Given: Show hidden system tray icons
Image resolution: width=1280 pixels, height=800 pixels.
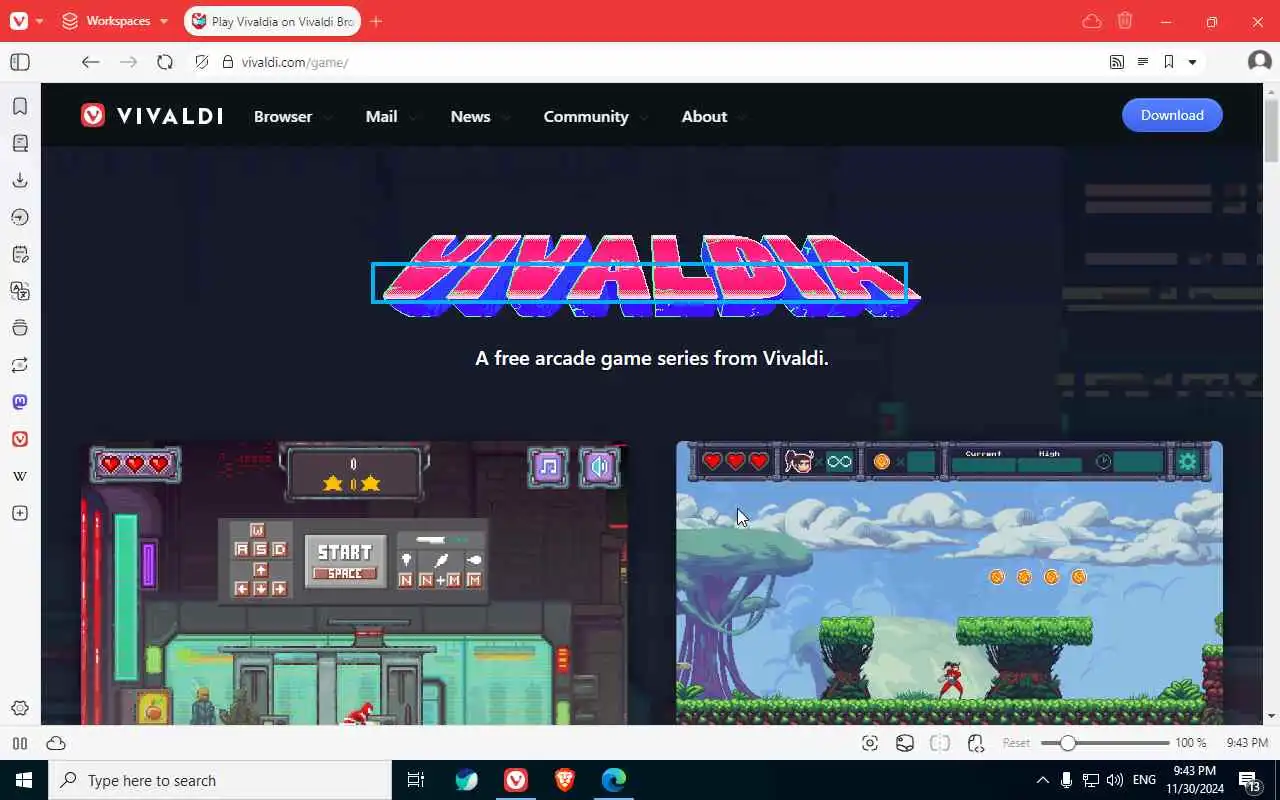Looking at the screenshot, I should pos(1042,780).
